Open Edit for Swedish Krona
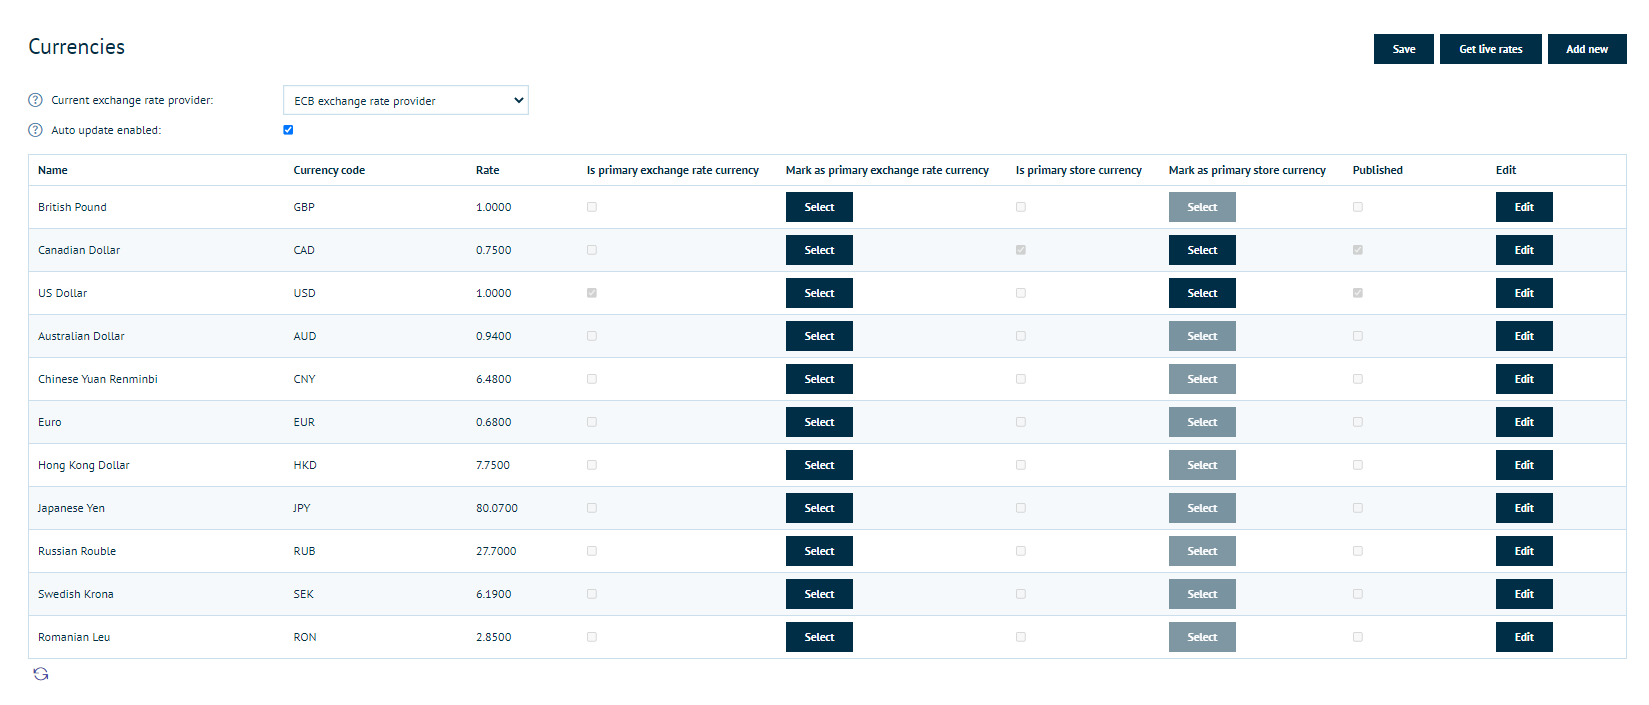Image resolution: width=1649 pixels, height=705 pixels. coord(1524,594)
